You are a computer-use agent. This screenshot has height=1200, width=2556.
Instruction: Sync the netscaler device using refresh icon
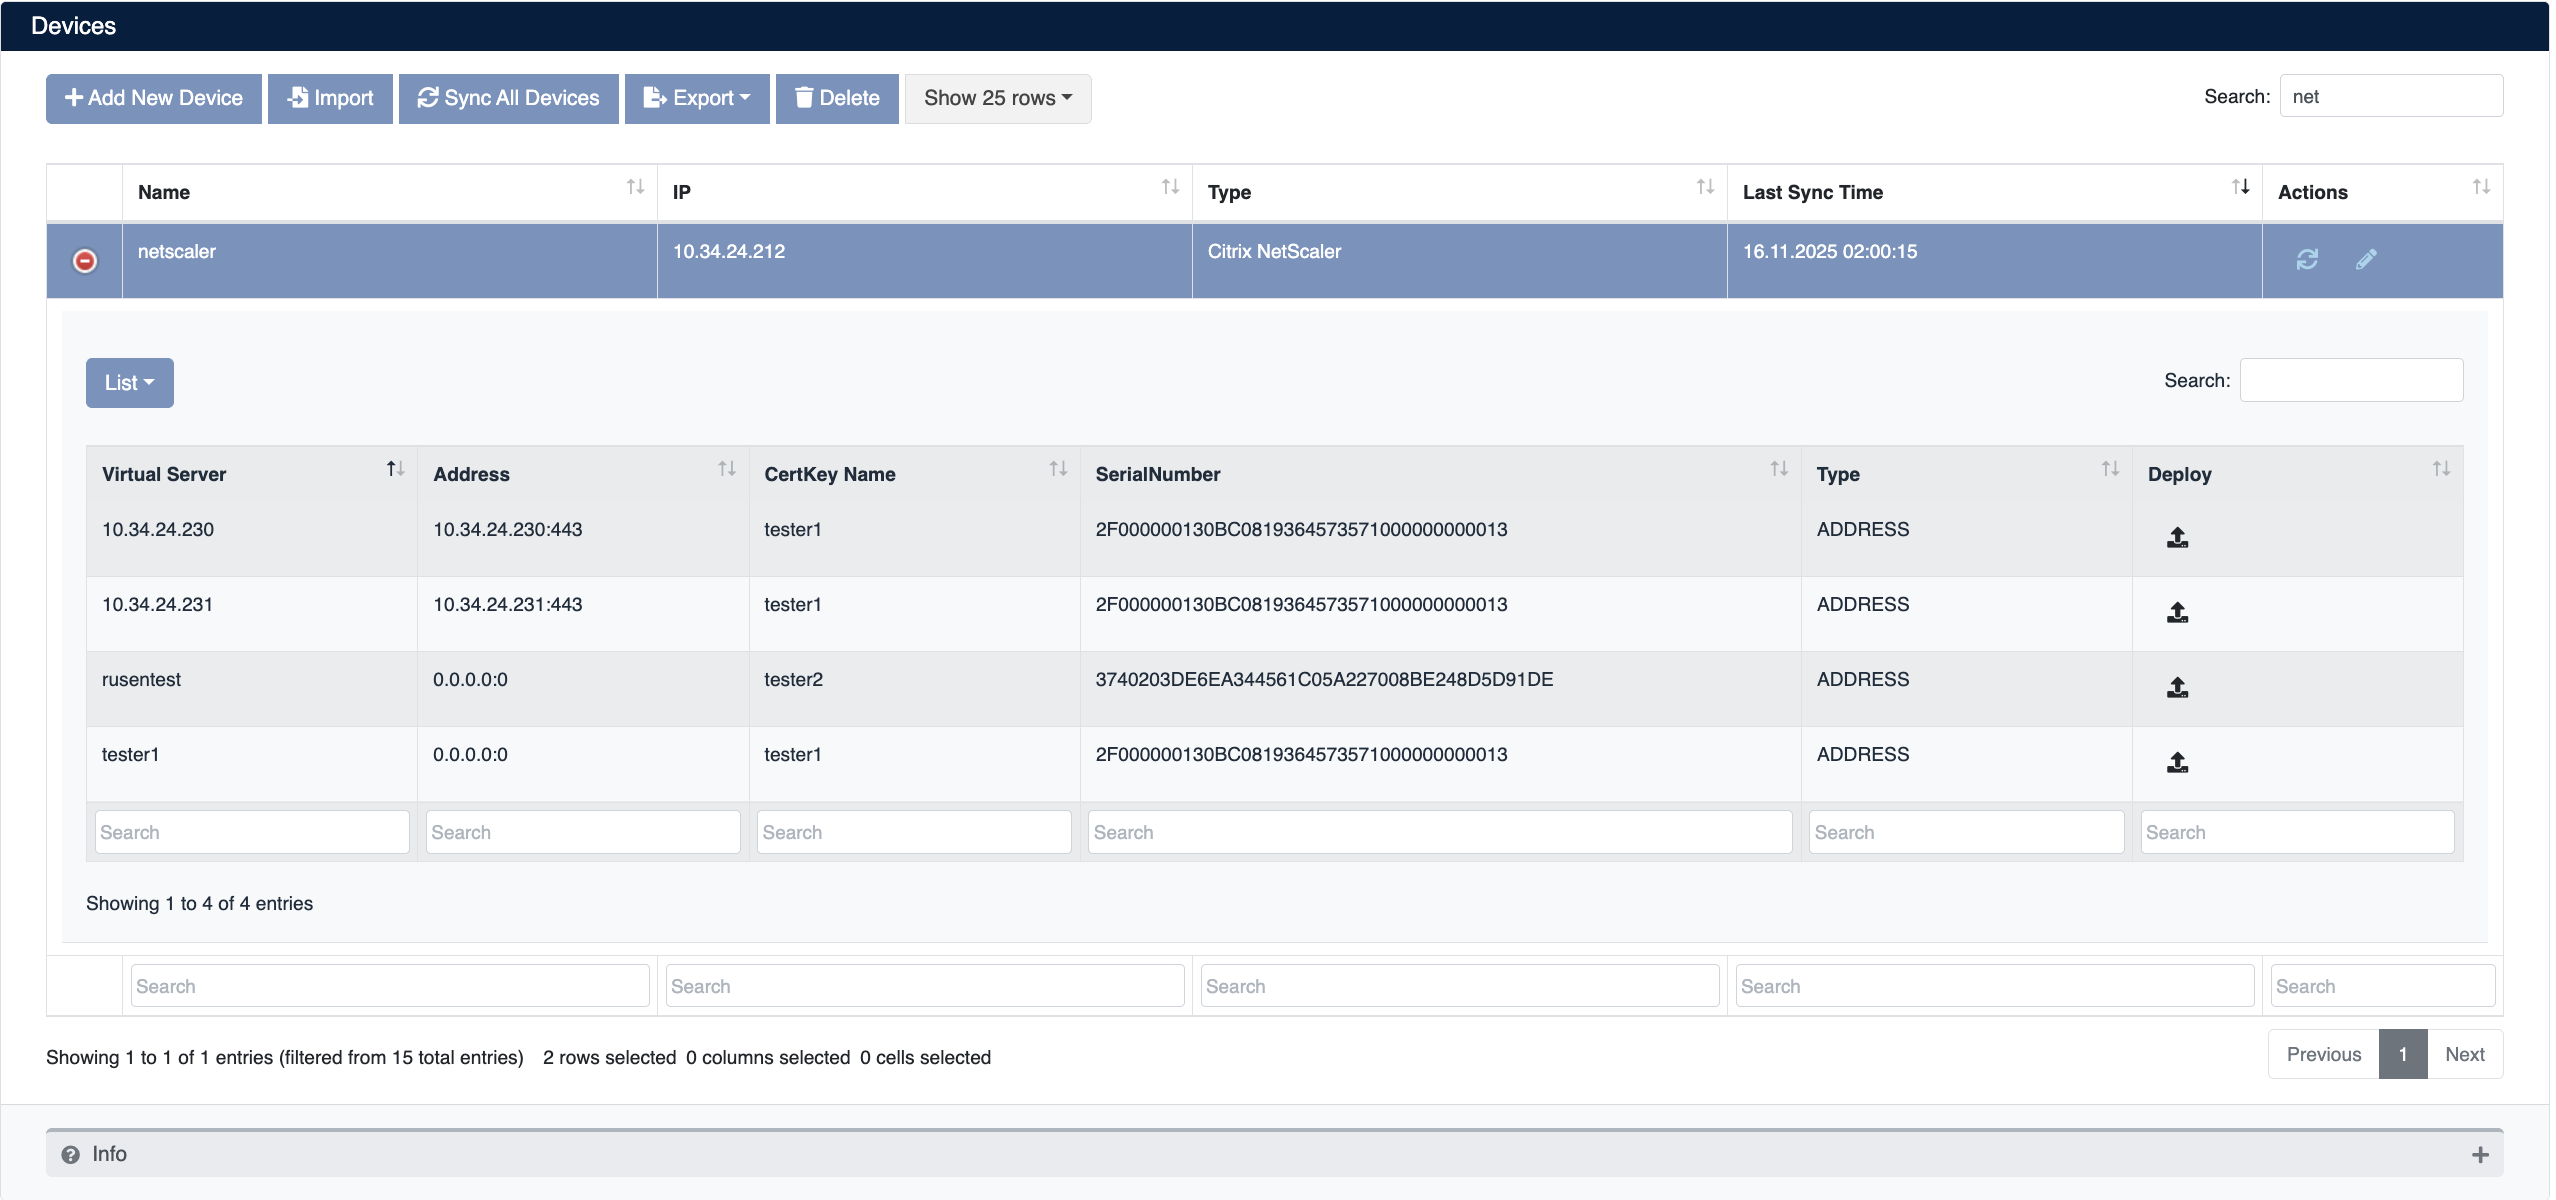point(2307,260)
